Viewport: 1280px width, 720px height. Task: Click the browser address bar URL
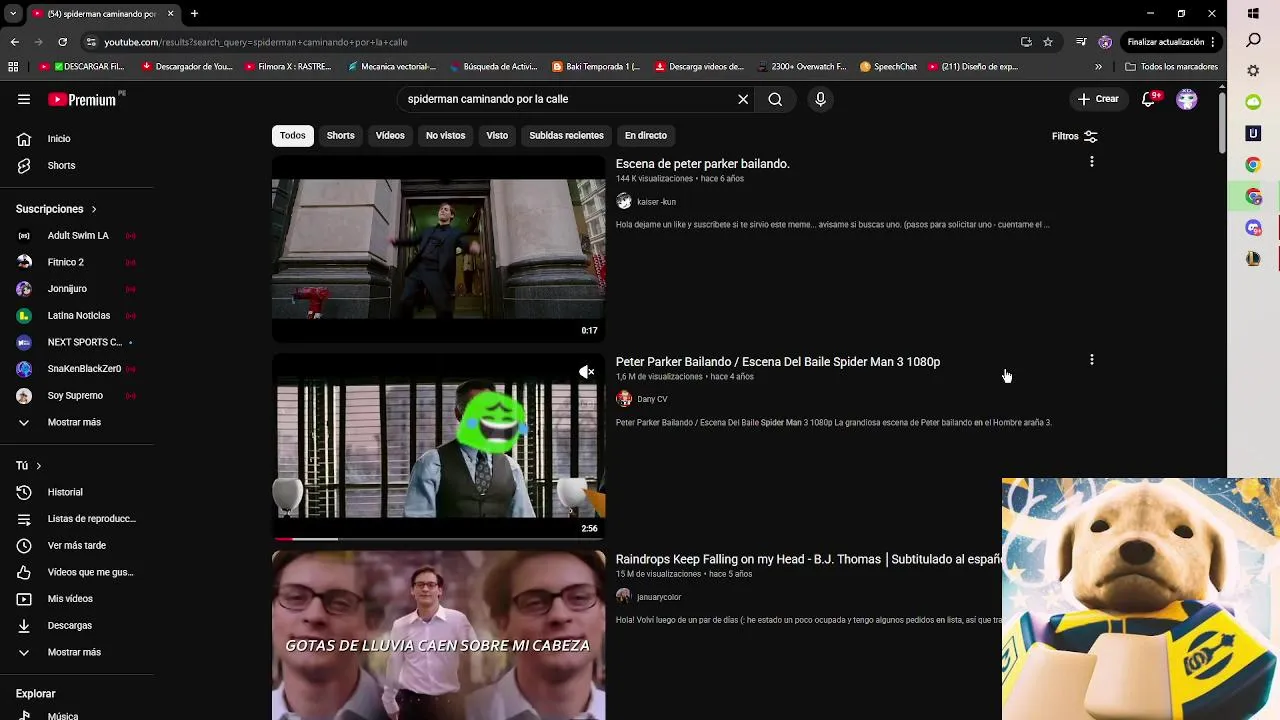pos(256,42)
